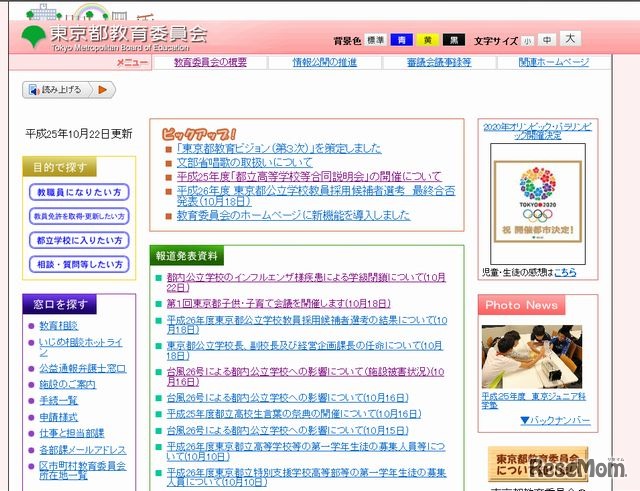Viewport: 640px width, 491px height.
Task: Open いじめ相談ホットライン link
Action: (81, 347)
